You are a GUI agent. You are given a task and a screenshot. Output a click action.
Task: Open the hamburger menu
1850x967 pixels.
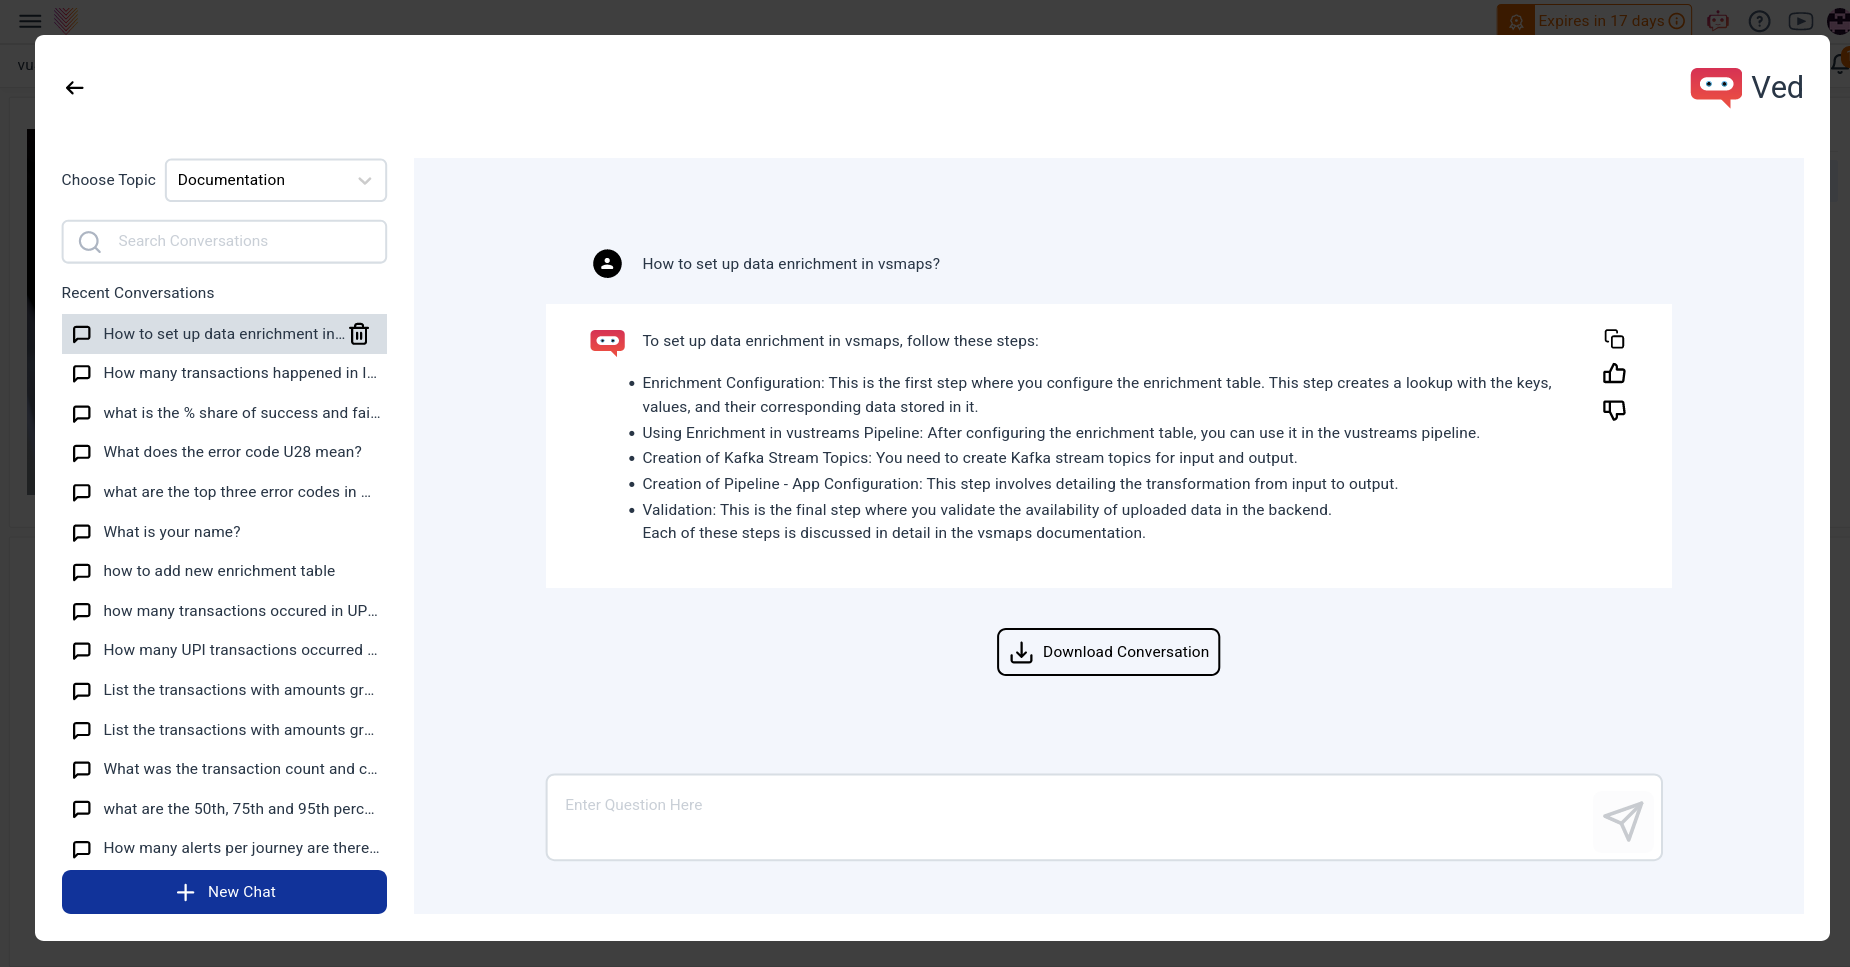tap(30, 21)
